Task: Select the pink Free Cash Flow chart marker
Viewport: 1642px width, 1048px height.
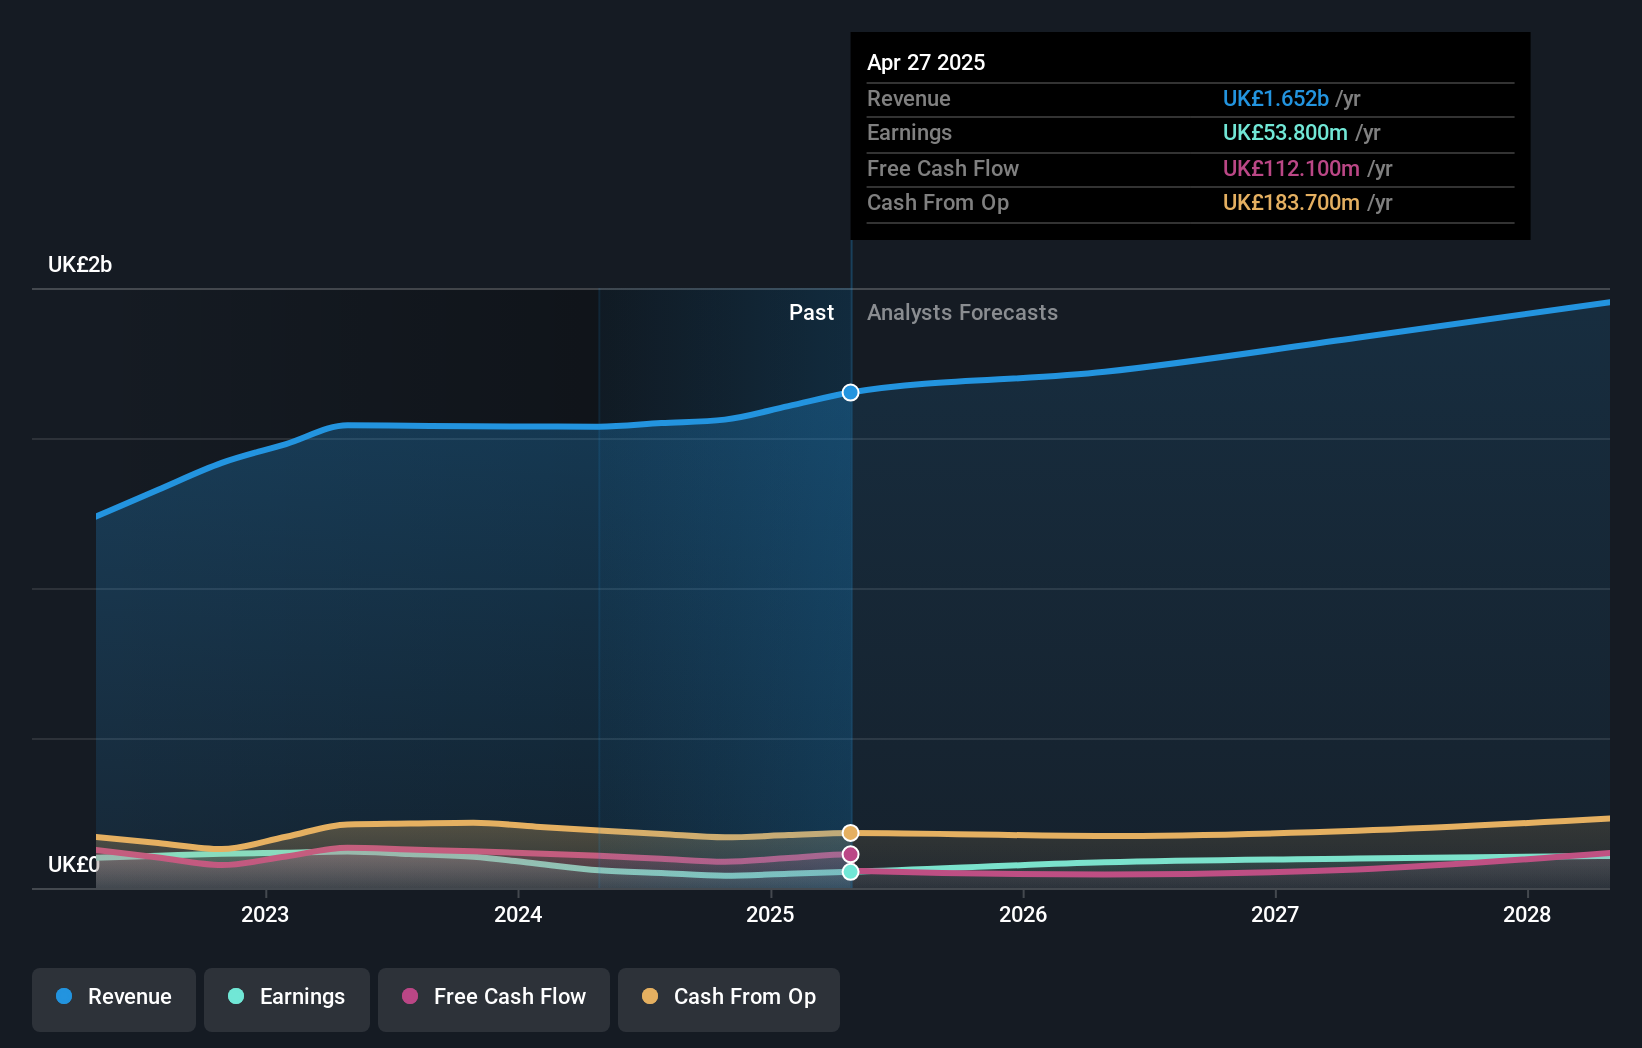Action: tap(850, 853)
